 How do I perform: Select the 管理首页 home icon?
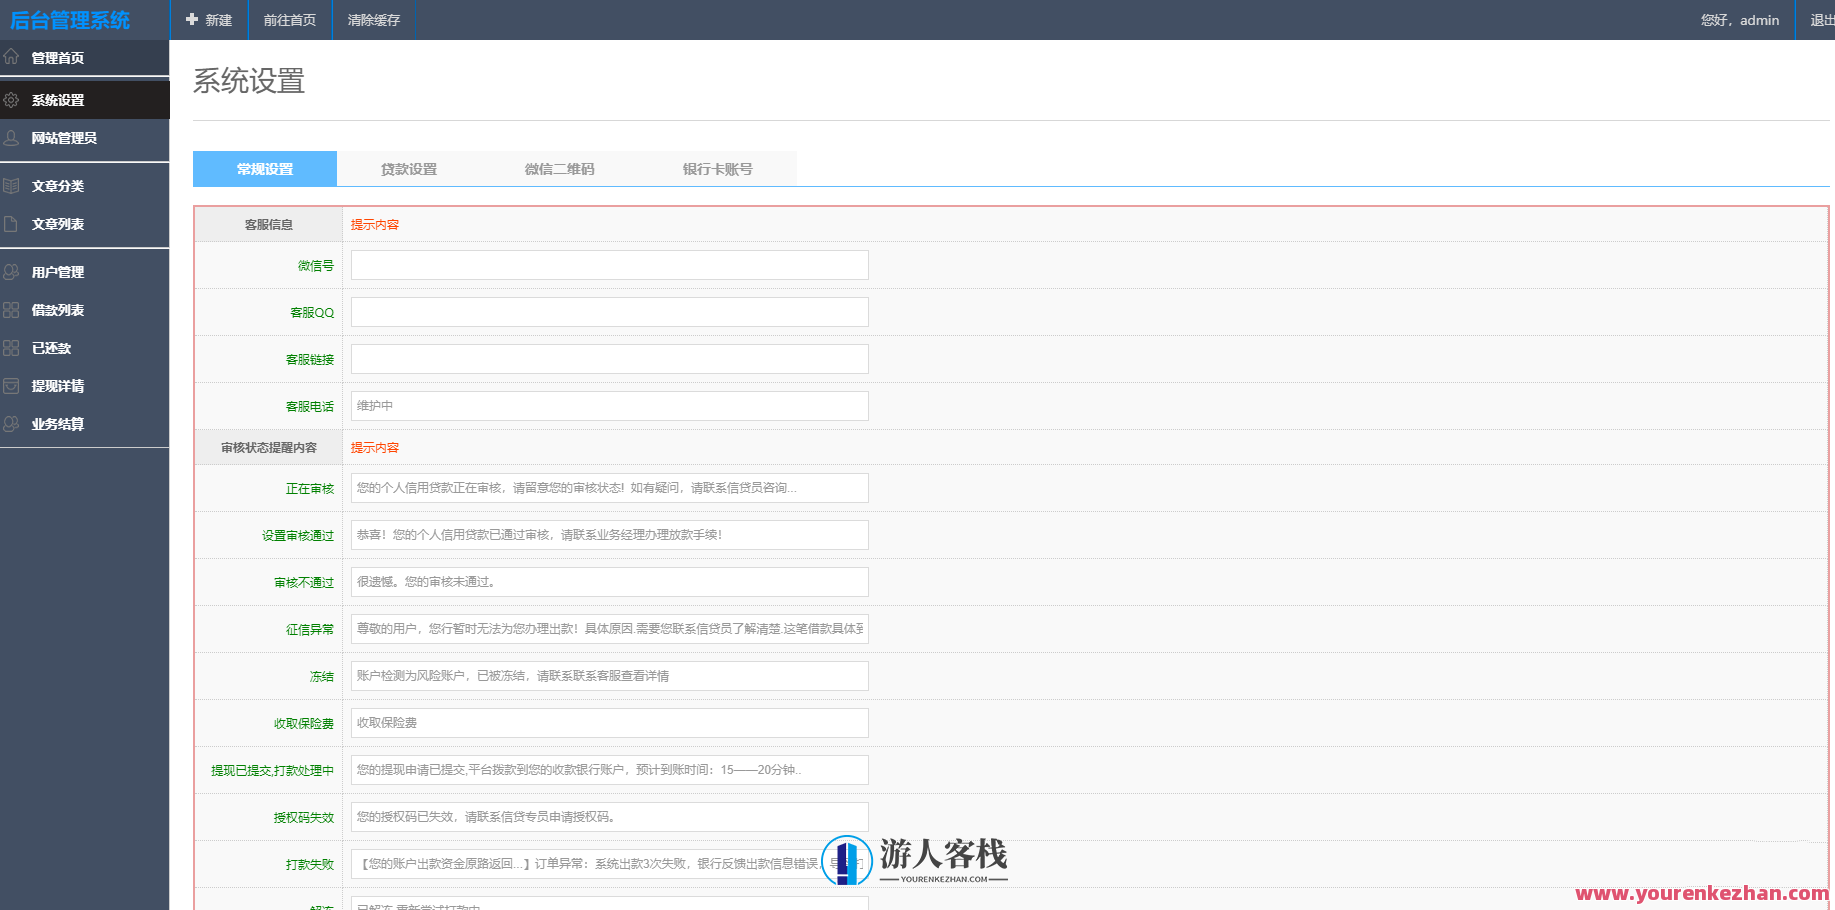coord(11,57)
